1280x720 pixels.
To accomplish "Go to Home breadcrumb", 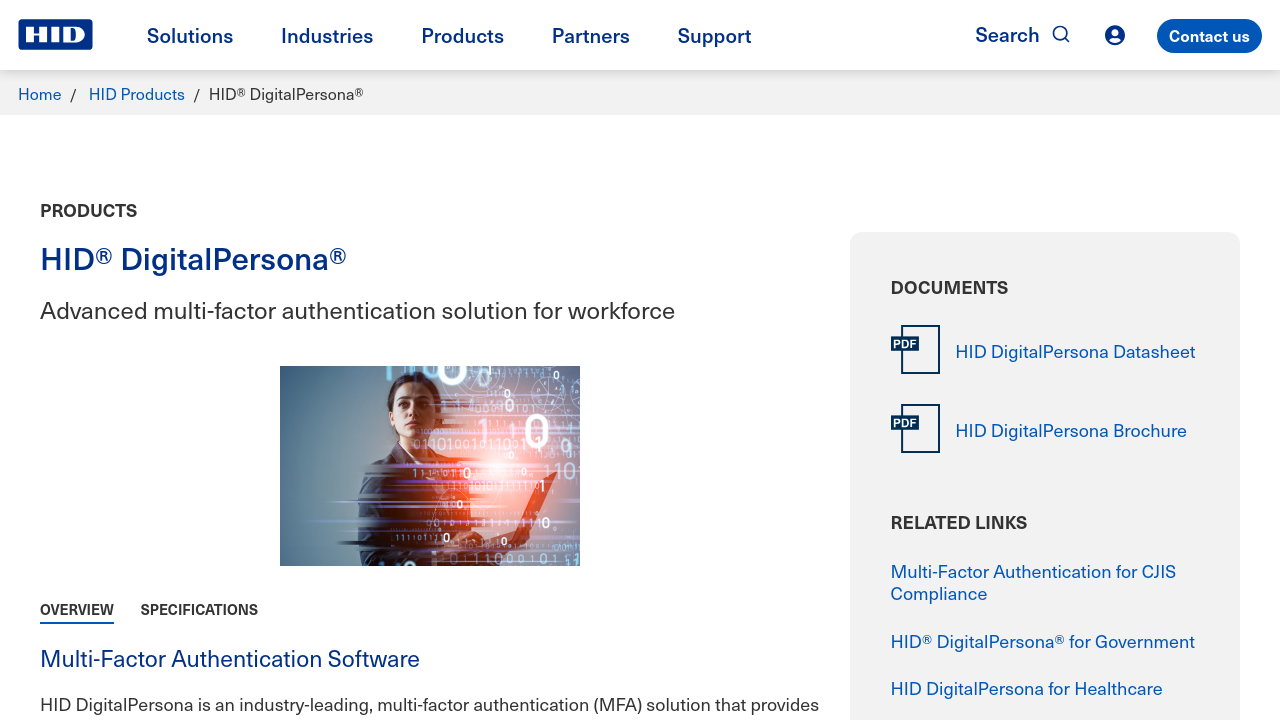I will 40,94.
